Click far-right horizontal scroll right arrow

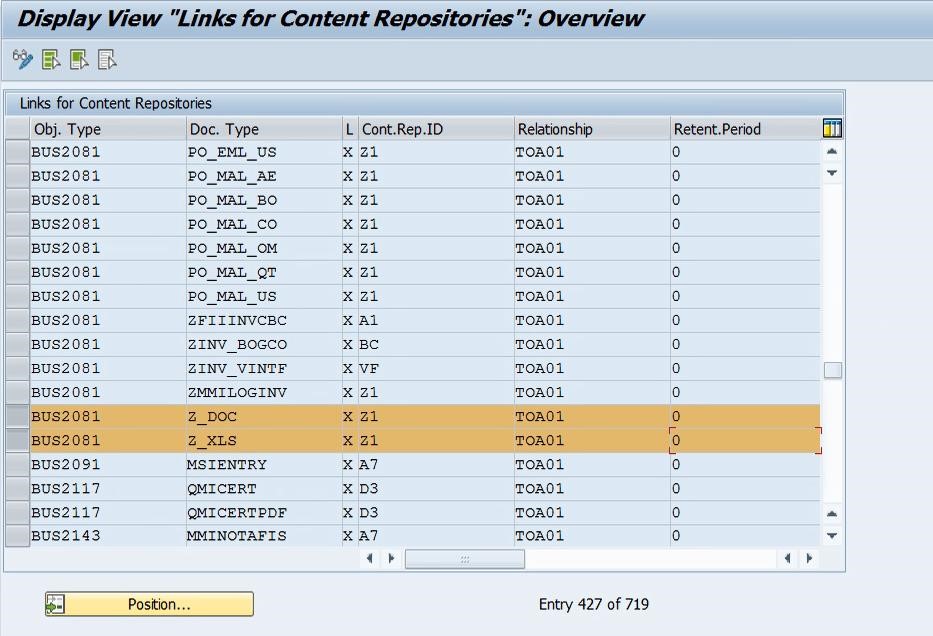click(x=809, y=558)
